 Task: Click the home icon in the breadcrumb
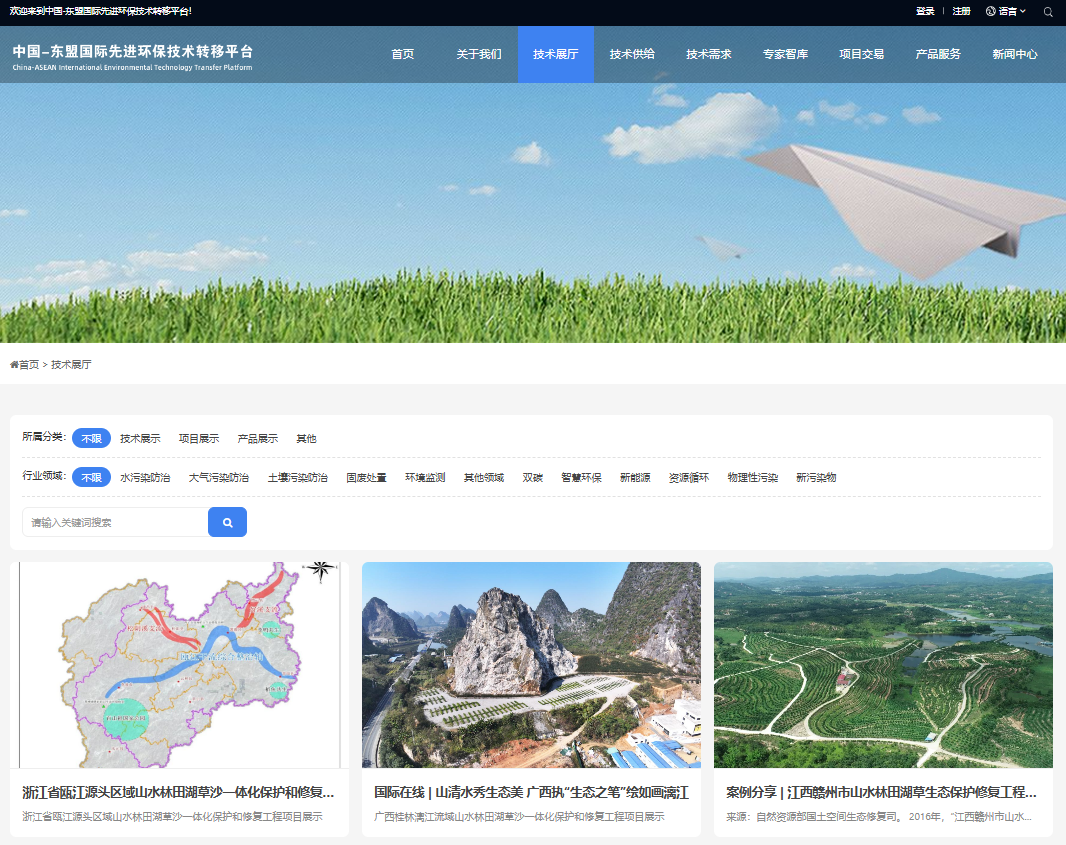(x=14, y=365)
